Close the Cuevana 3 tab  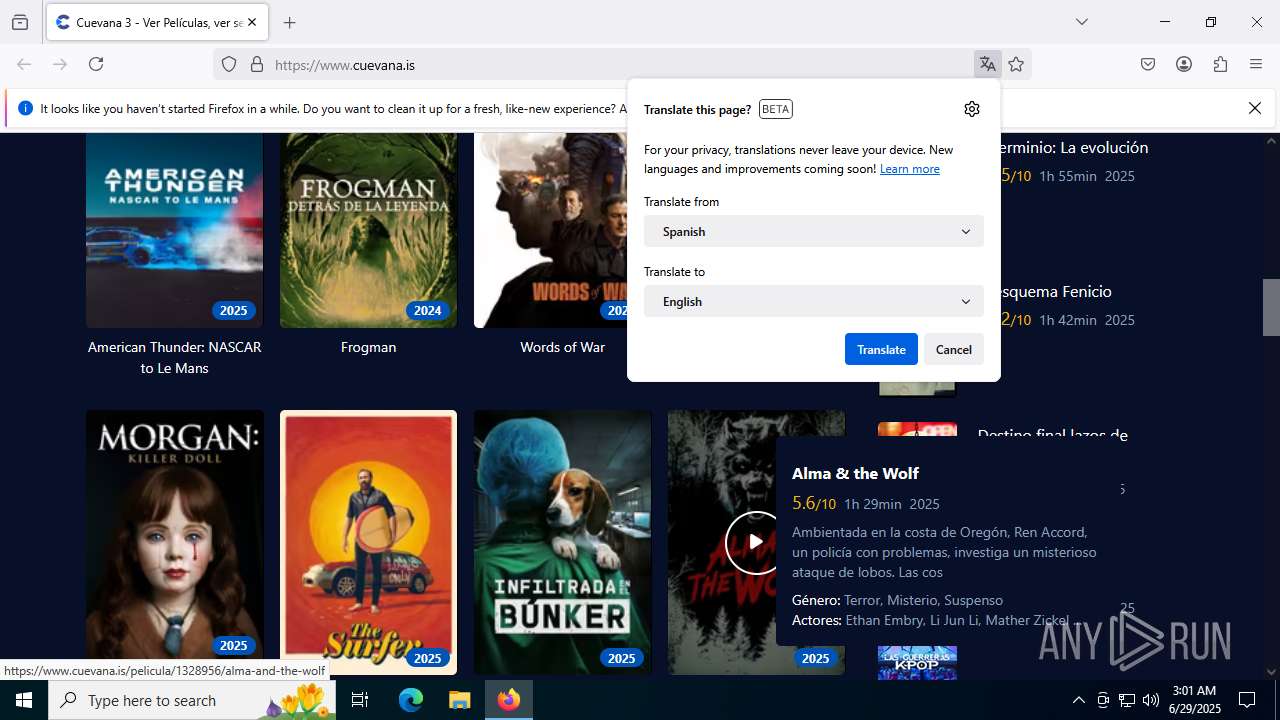(x=251, y=22)
